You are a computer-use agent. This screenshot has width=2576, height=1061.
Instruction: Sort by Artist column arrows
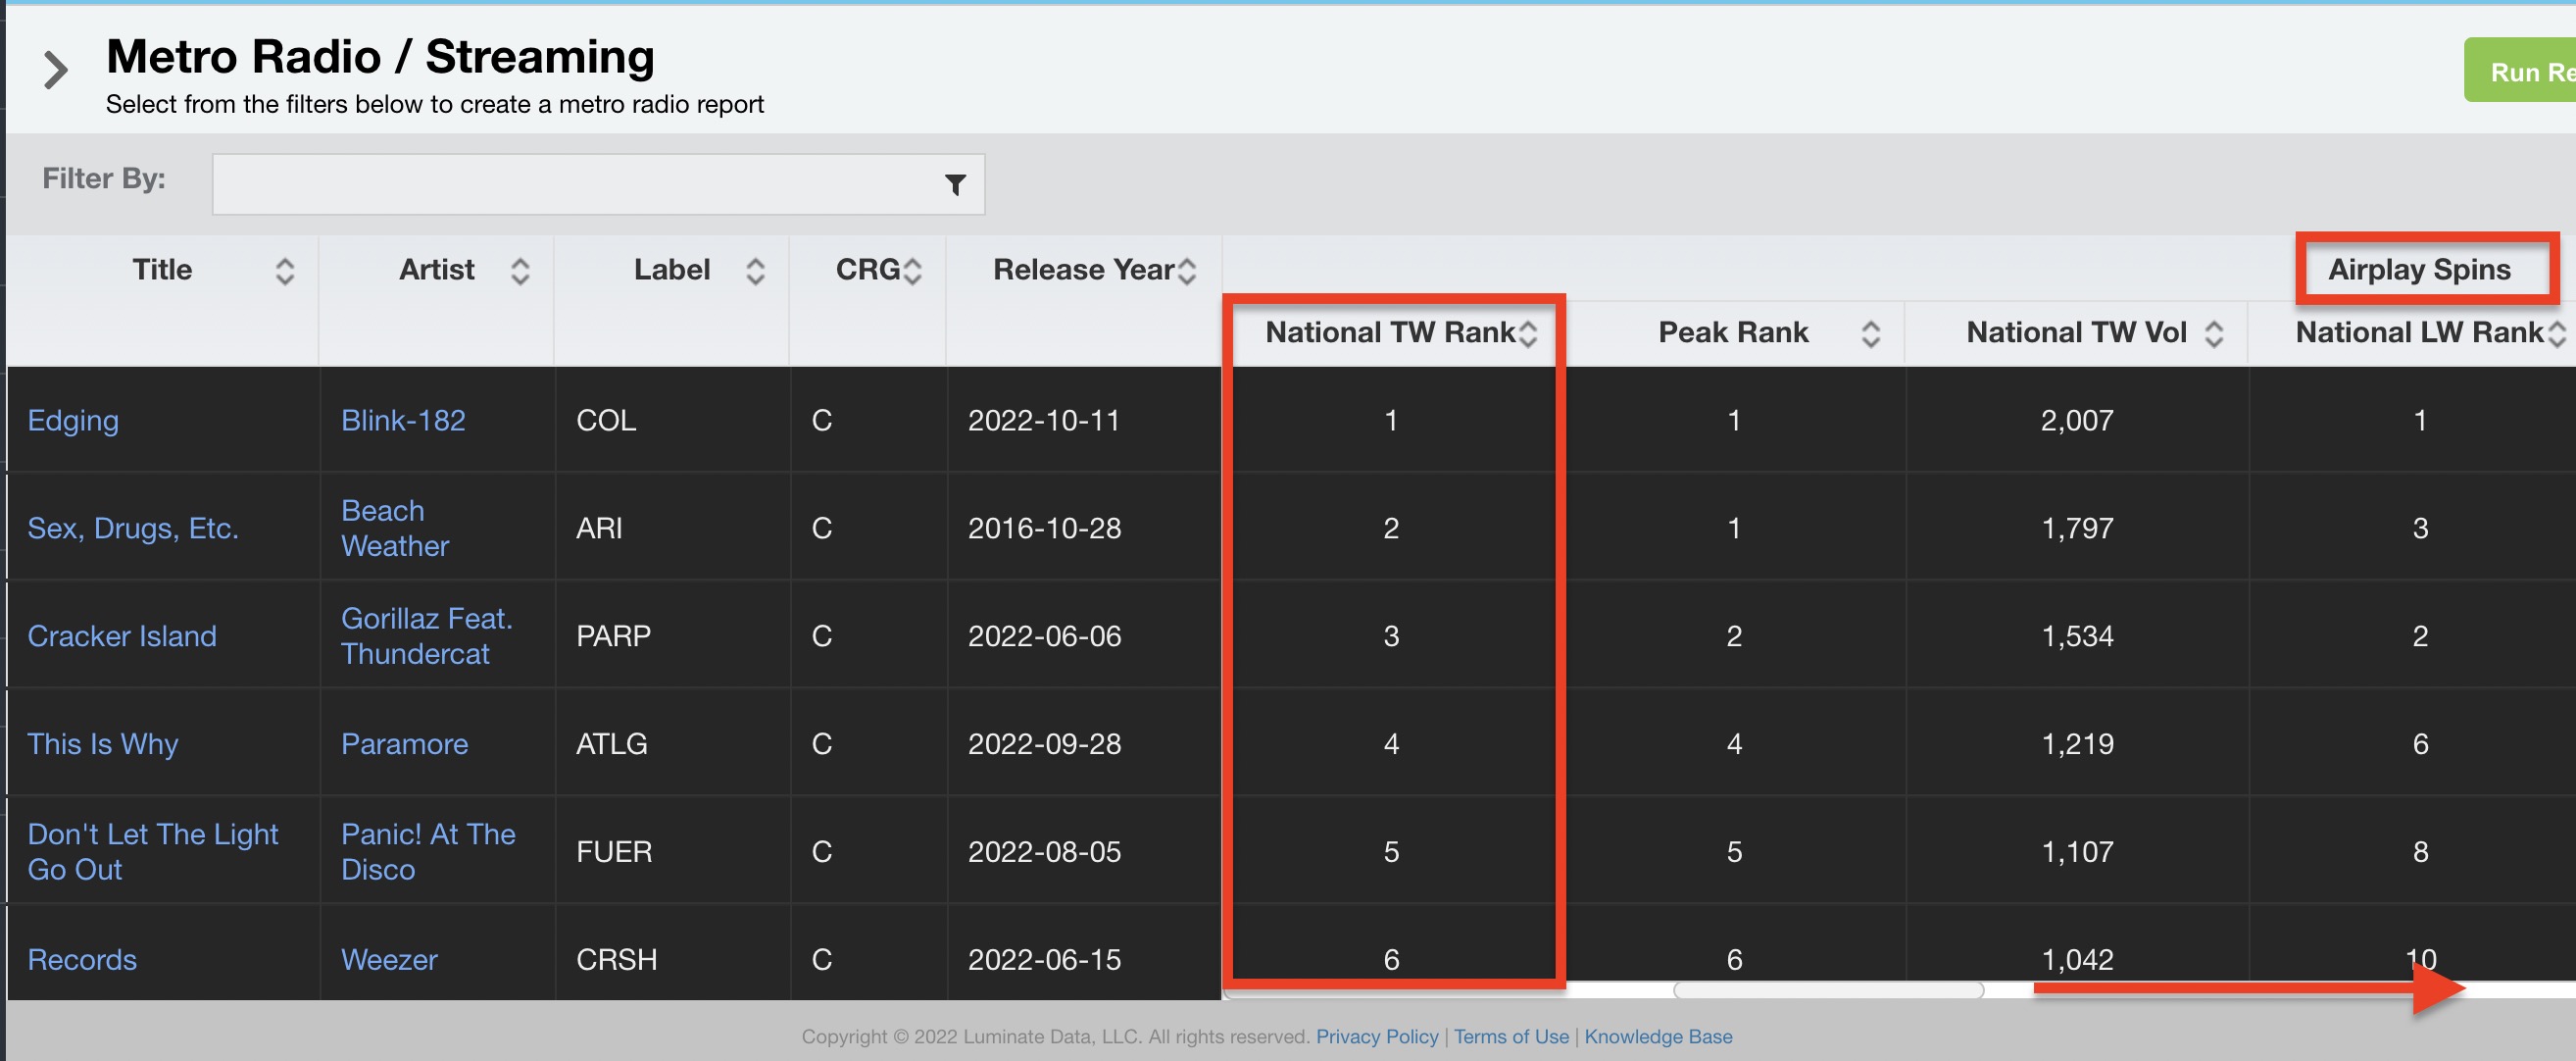520,271
